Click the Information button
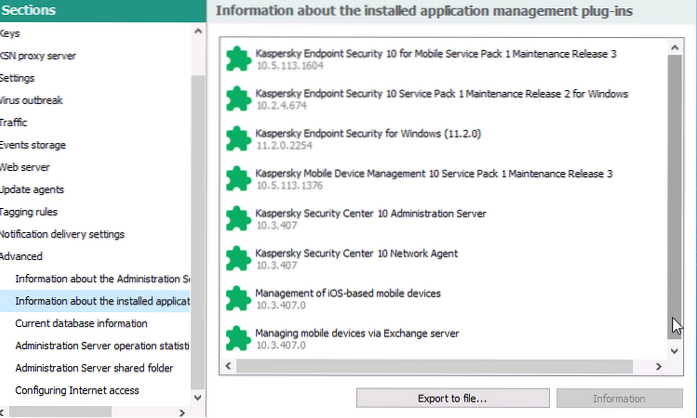This screenshot has width=697, height=418. pos(618,399)
